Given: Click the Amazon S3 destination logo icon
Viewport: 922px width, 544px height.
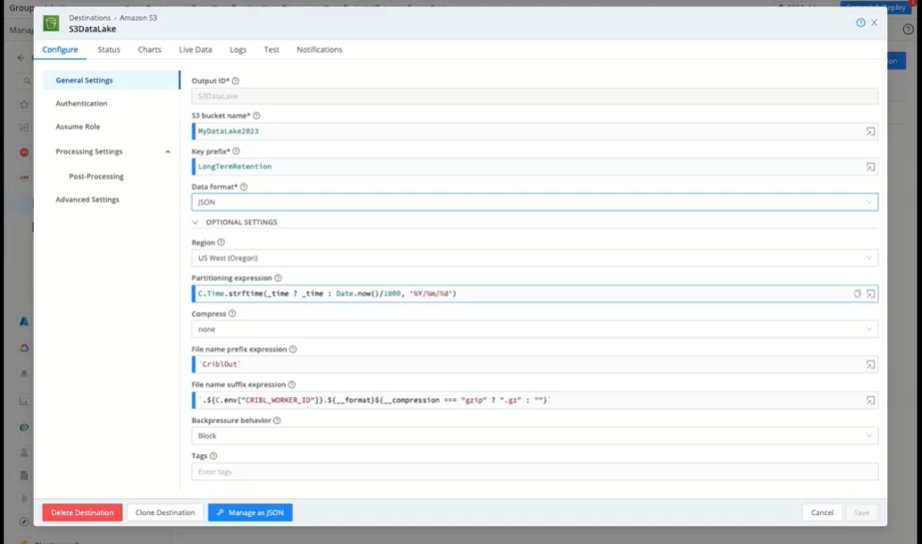Looking at the screenshot, I should (51, 24).
